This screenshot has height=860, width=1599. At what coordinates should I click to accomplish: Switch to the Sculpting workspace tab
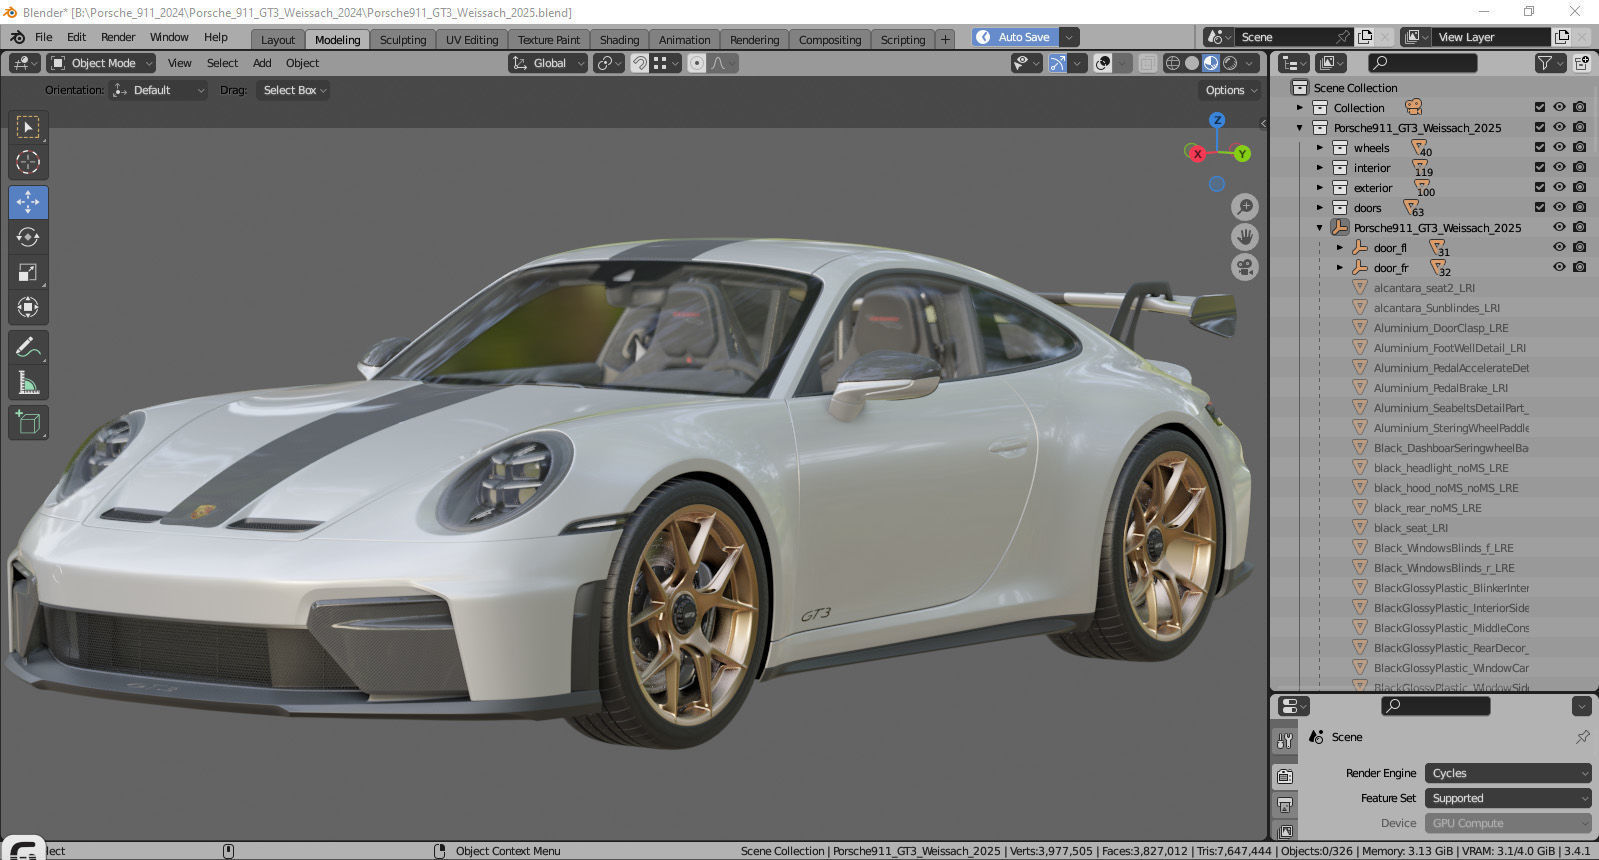403,40
